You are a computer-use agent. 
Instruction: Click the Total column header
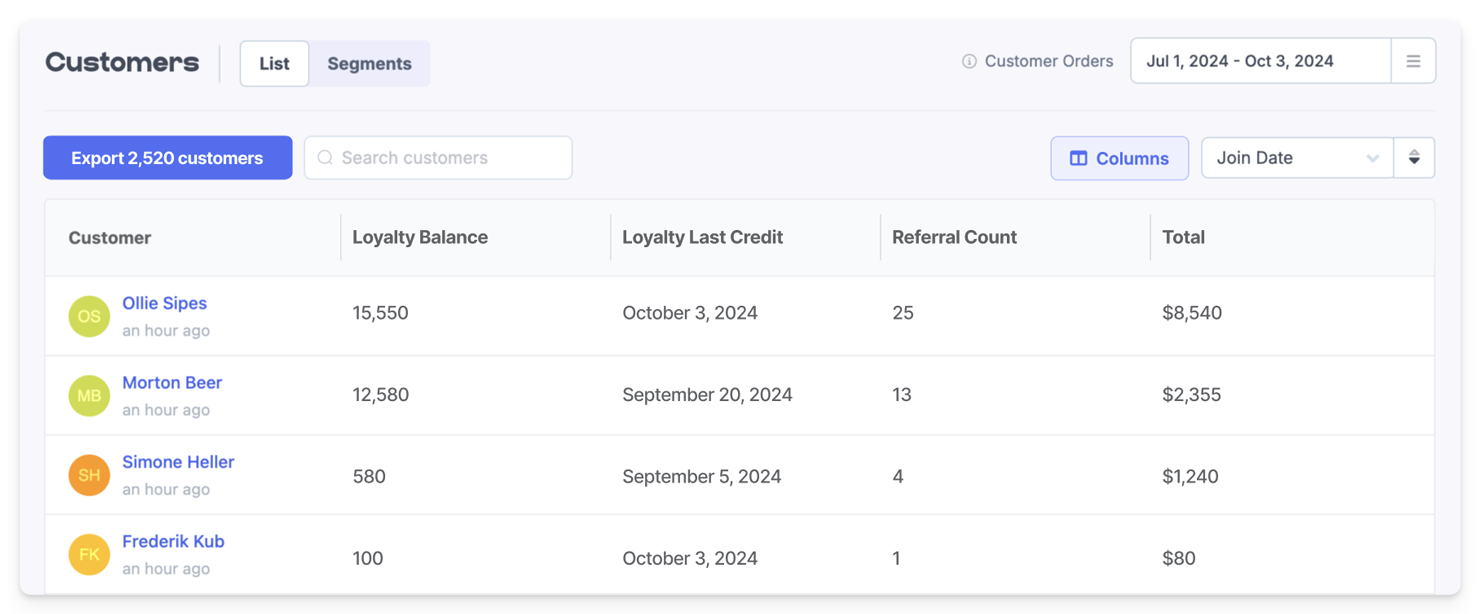click(1183, 237)
